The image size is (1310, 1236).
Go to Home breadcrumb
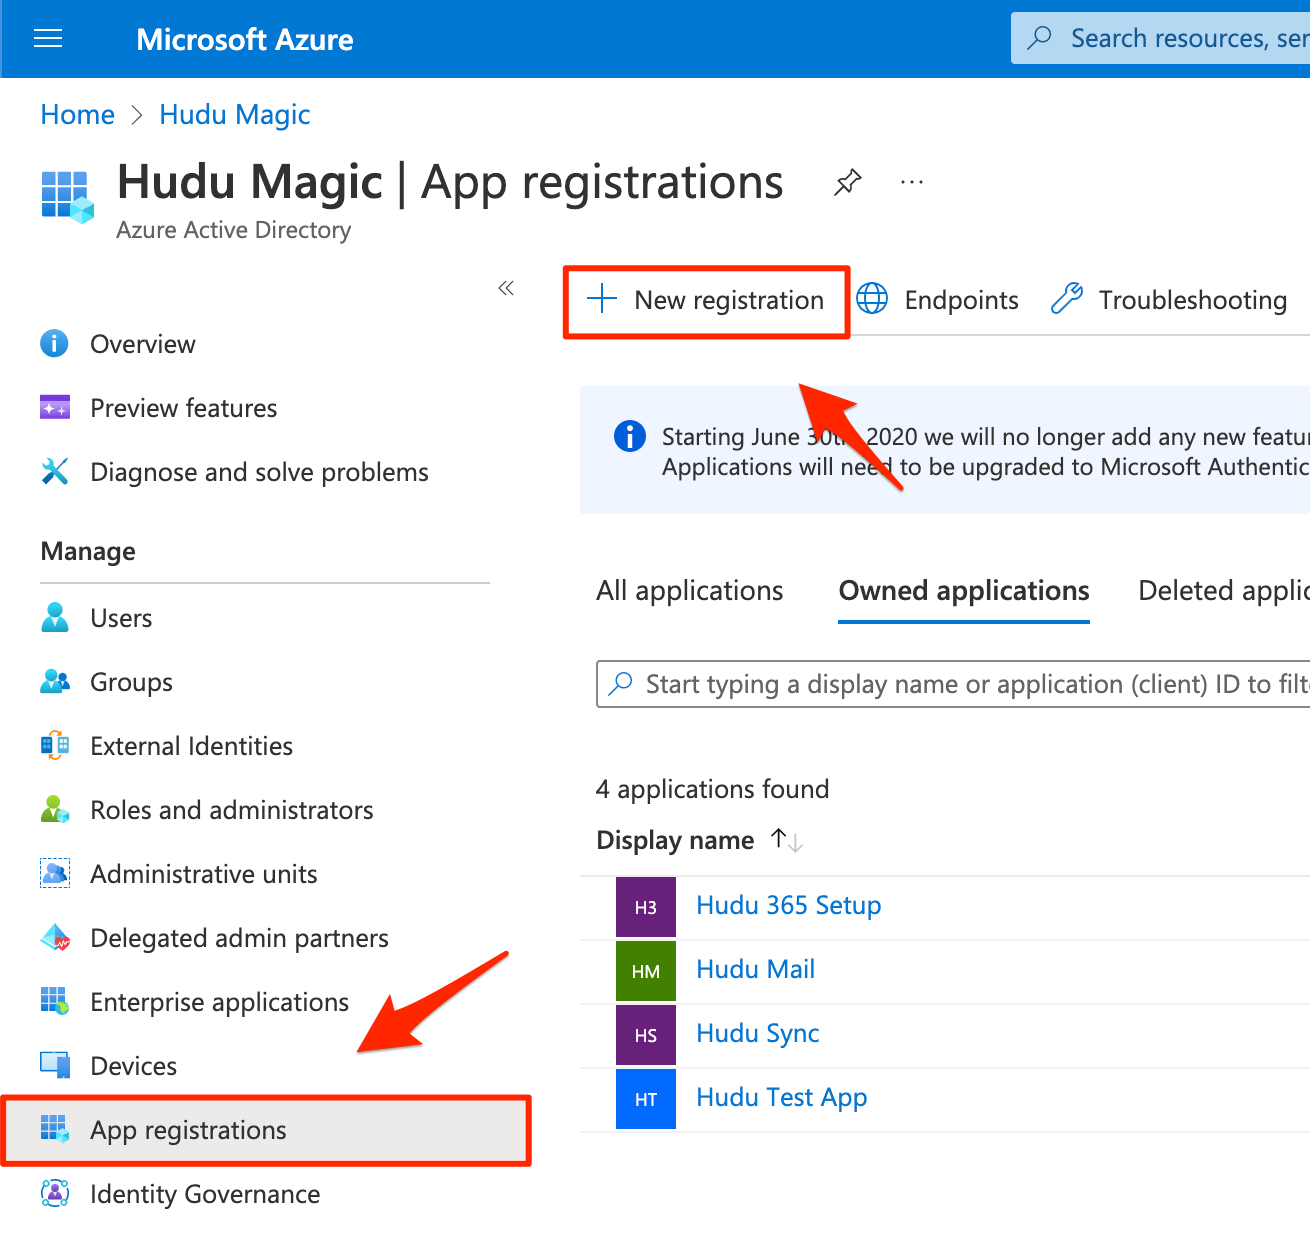(78, 115)
